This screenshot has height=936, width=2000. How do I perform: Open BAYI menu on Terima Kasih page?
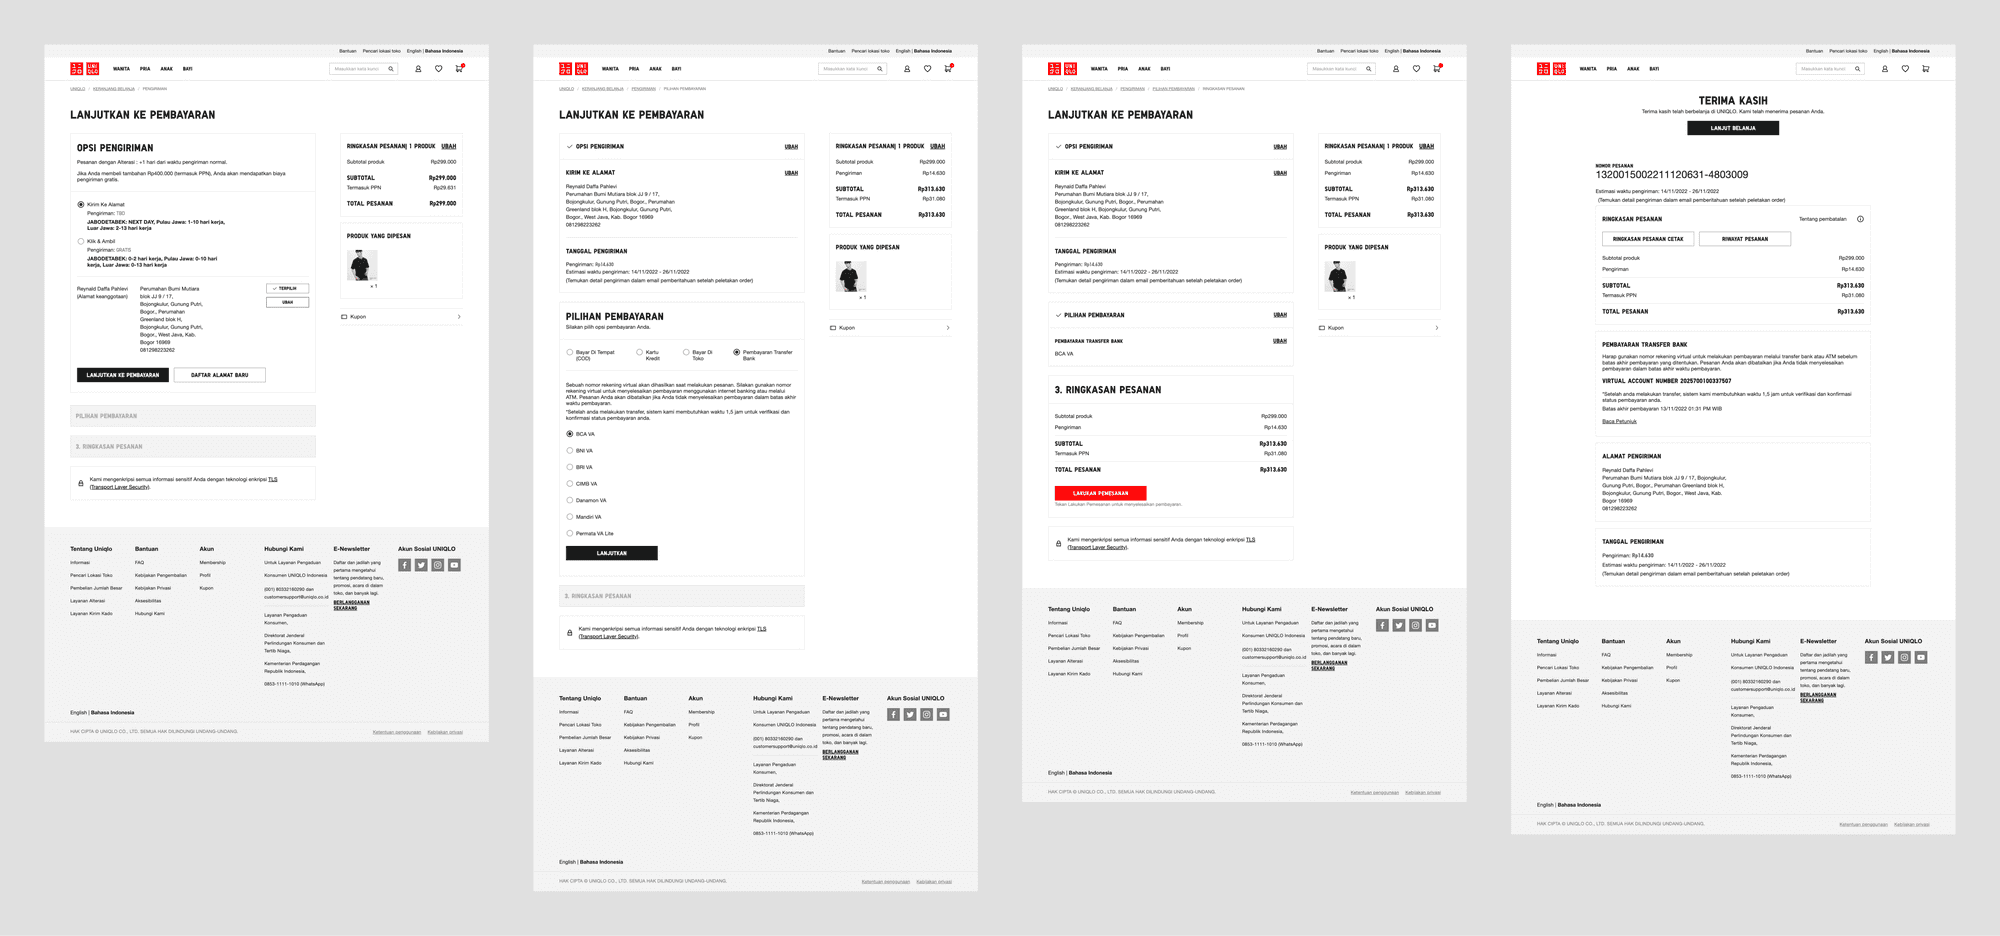pos(1654,69)
